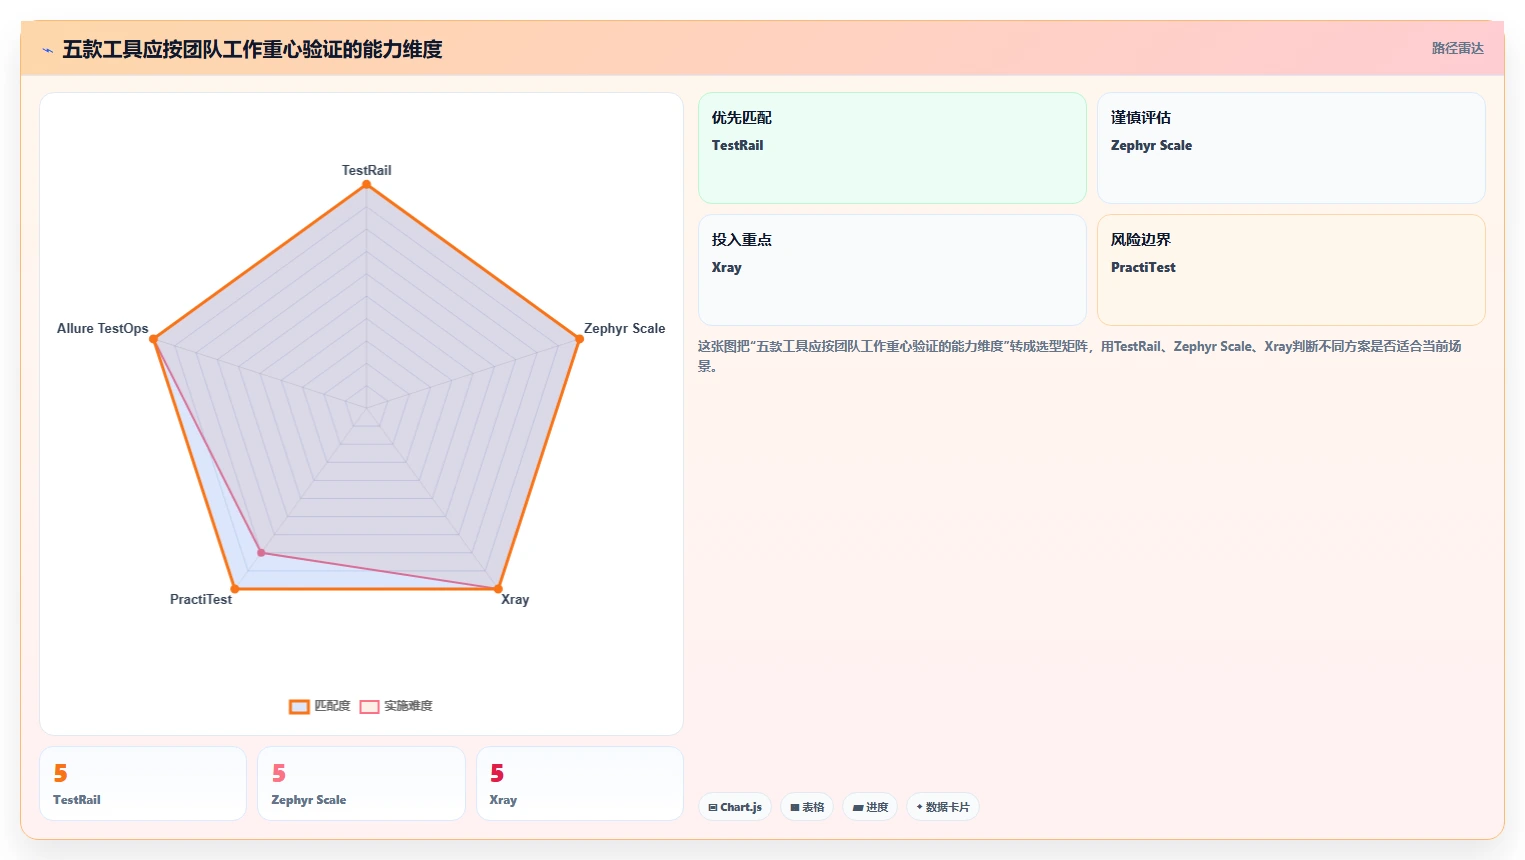1525x860 pixels.
Task: Click the TestRail data point on radar
Action: pos(367,184)
